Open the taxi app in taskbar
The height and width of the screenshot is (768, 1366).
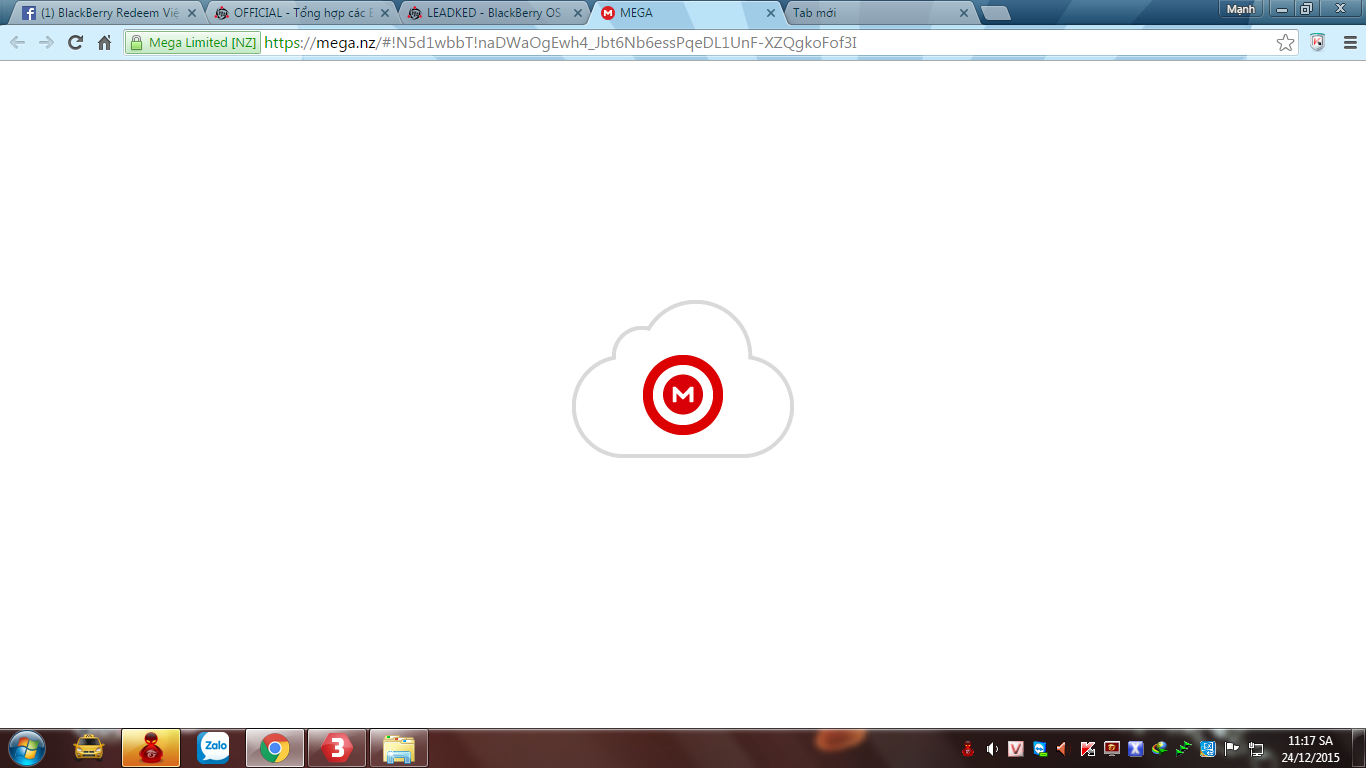point(90,748)
